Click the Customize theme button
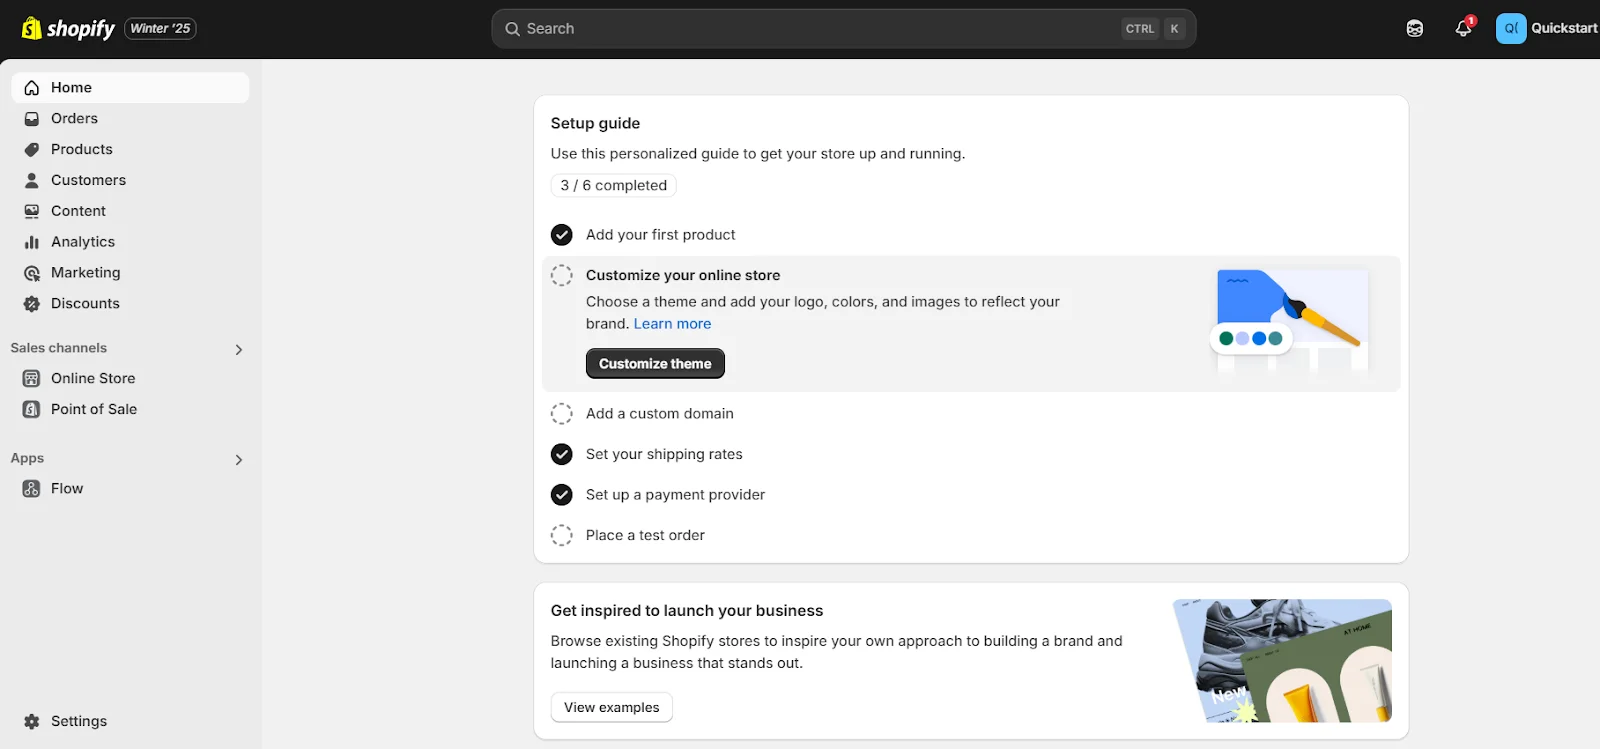This screenshot has width=1600, height=749. [655, 364]
